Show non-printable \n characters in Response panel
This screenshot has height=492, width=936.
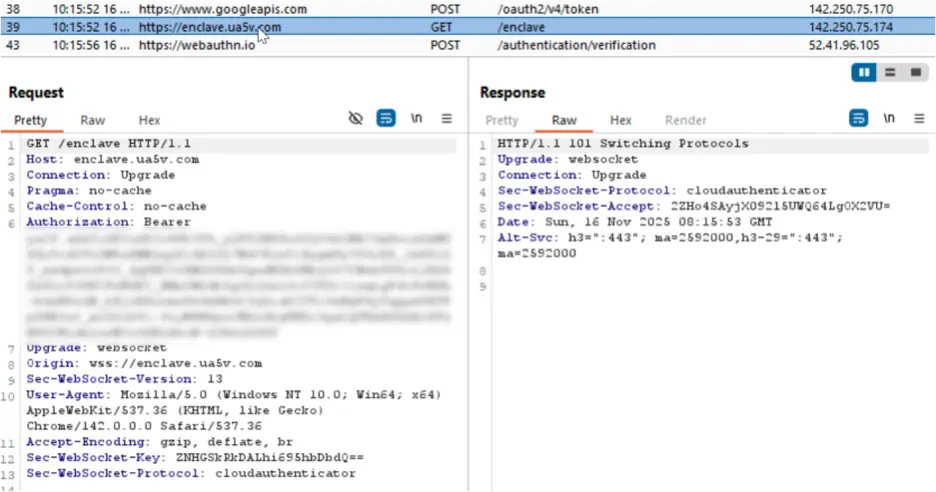pyautogui.click(x=889, y=119)
